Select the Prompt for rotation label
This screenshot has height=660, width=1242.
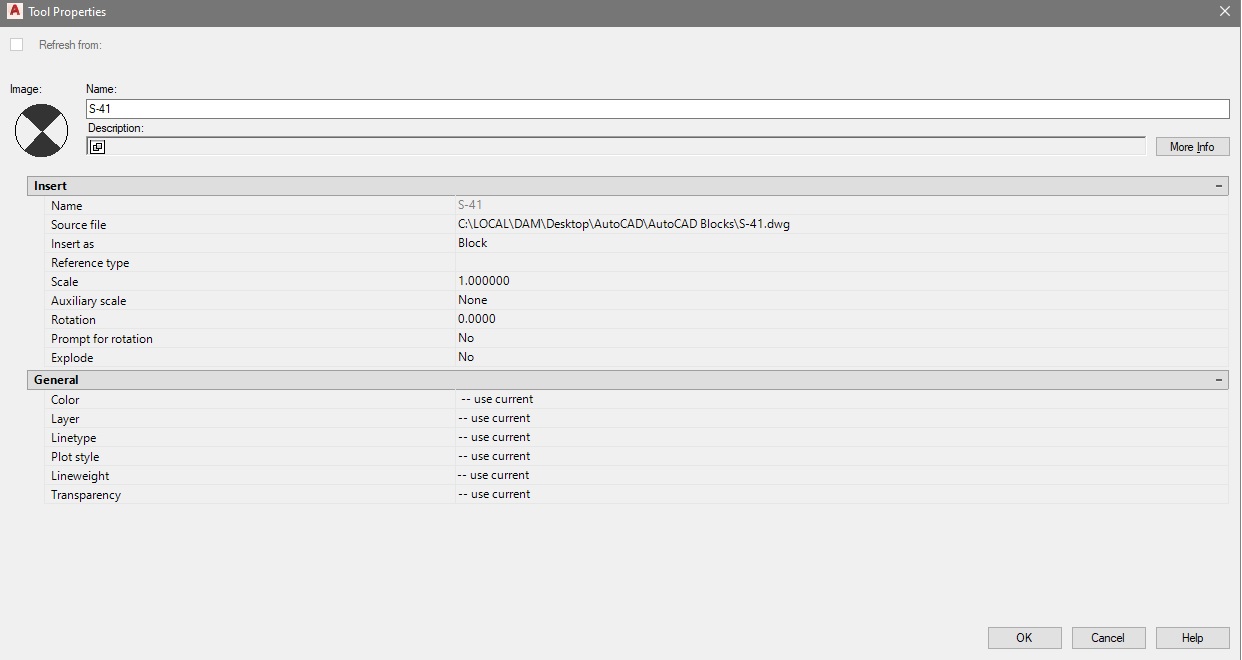[102, 339]
